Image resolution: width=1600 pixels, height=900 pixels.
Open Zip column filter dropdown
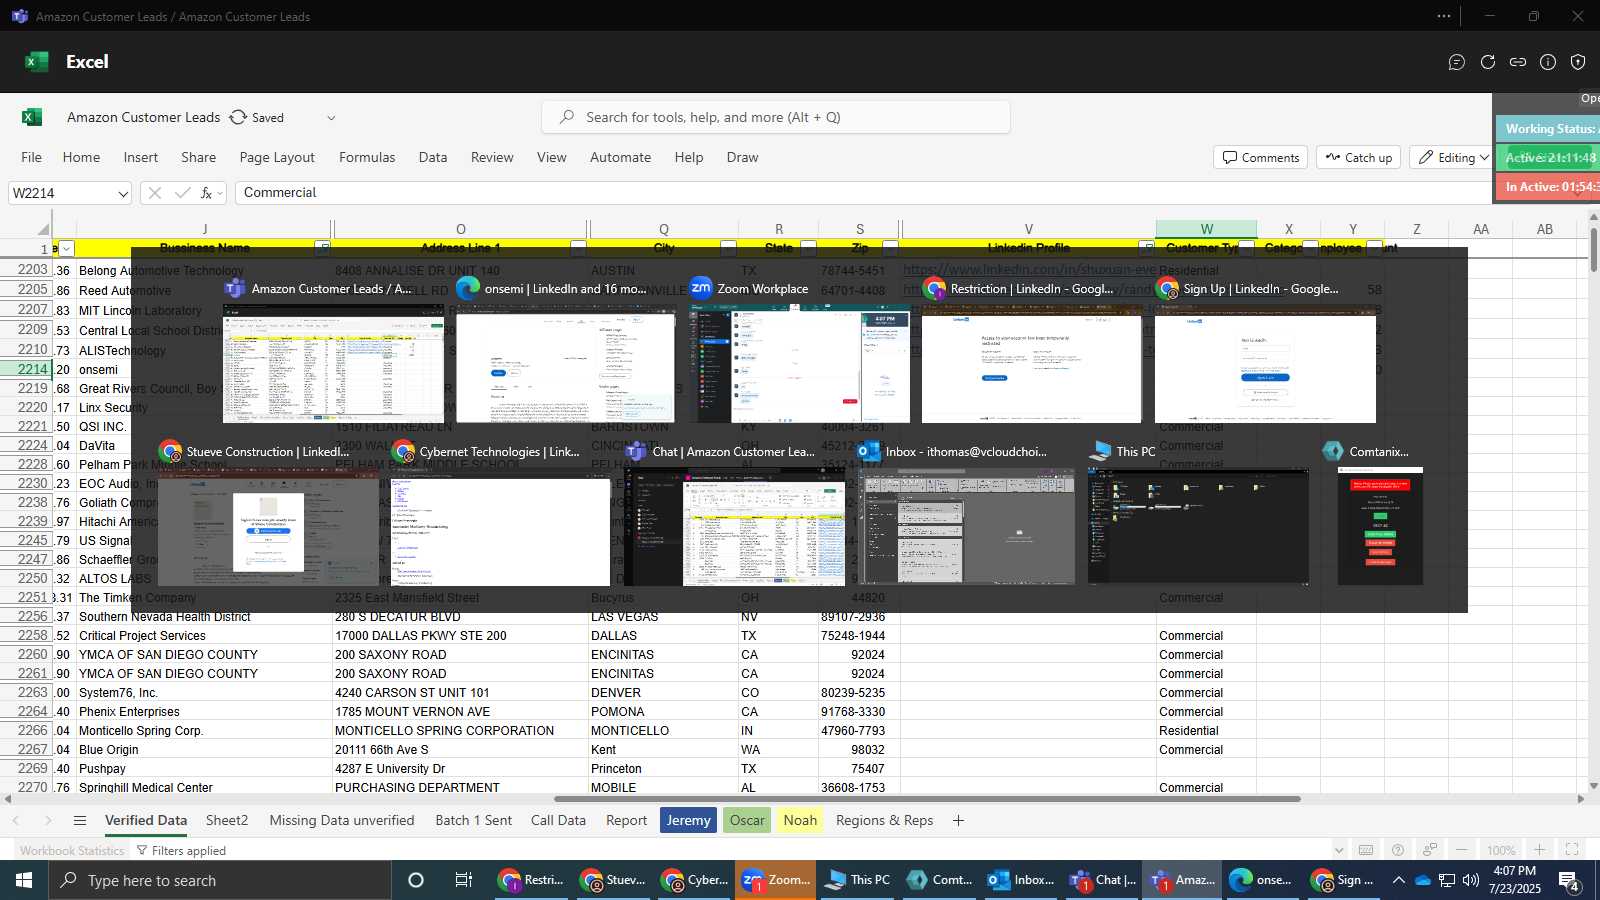click(890, 248)
